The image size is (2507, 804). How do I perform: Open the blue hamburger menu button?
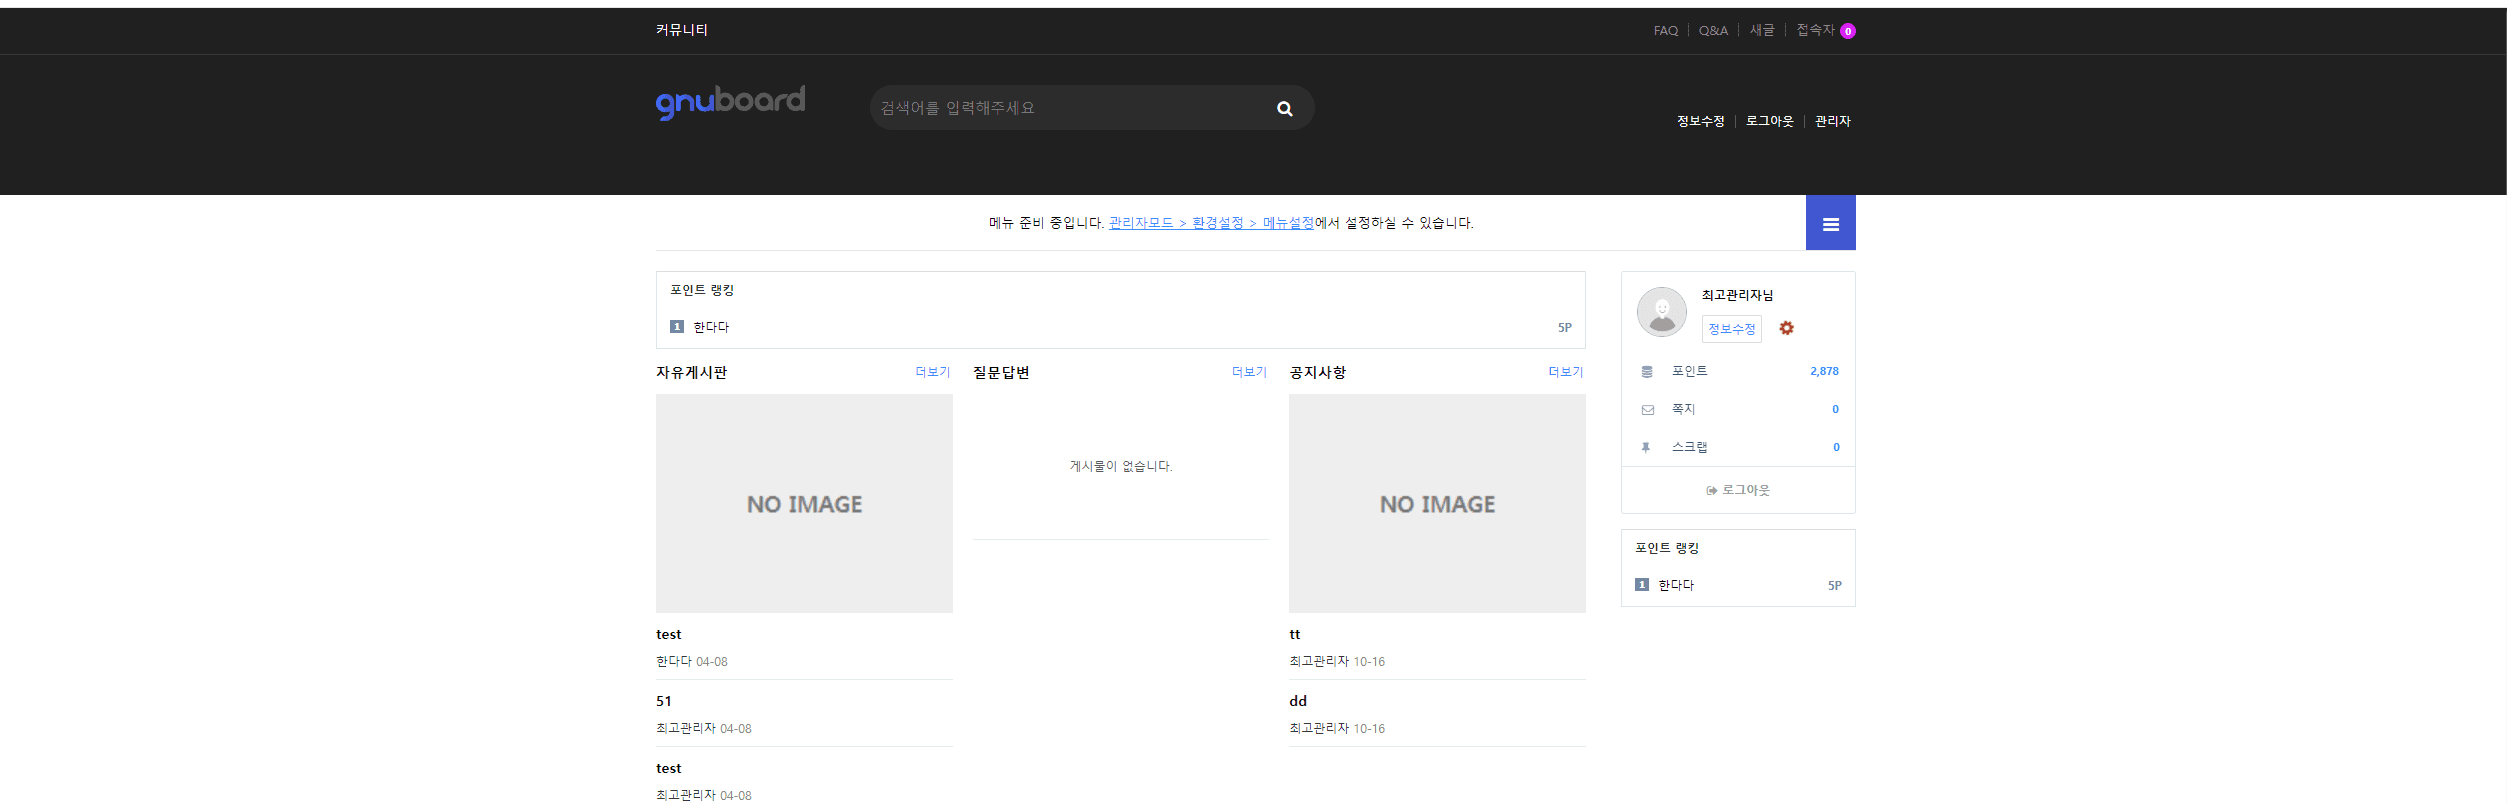(x=1830, y=224)
